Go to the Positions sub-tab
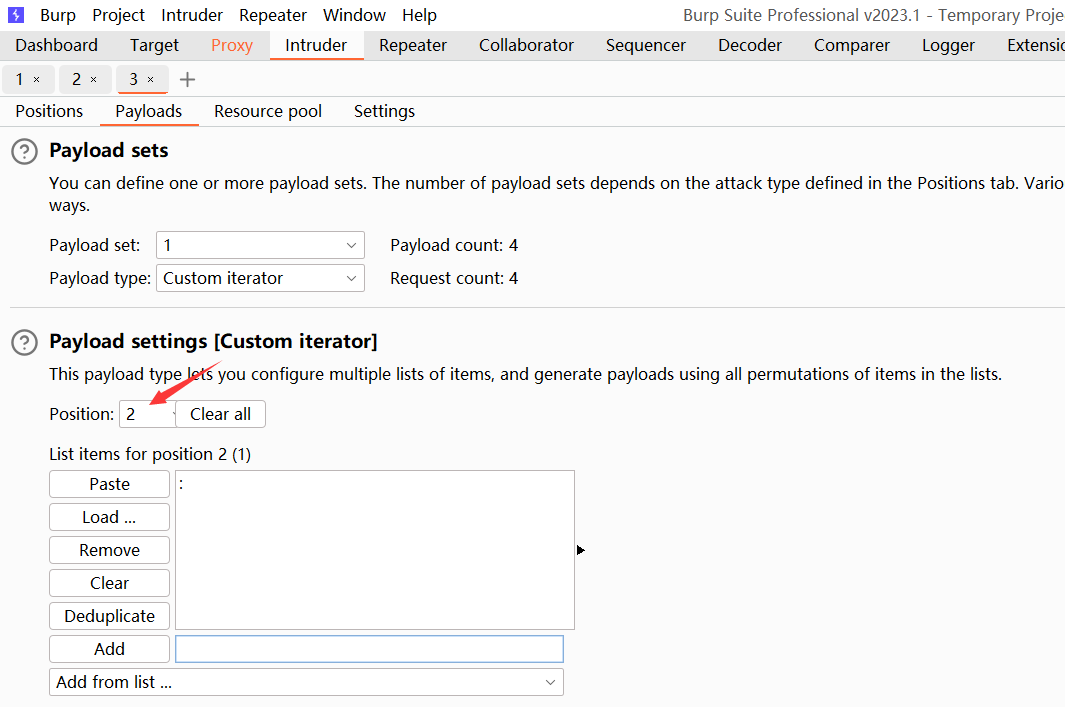 (x=49, y=111)
